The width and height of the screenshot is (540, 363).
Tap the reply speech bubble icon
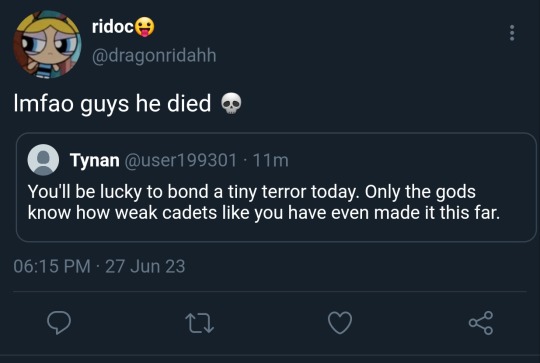59,323
